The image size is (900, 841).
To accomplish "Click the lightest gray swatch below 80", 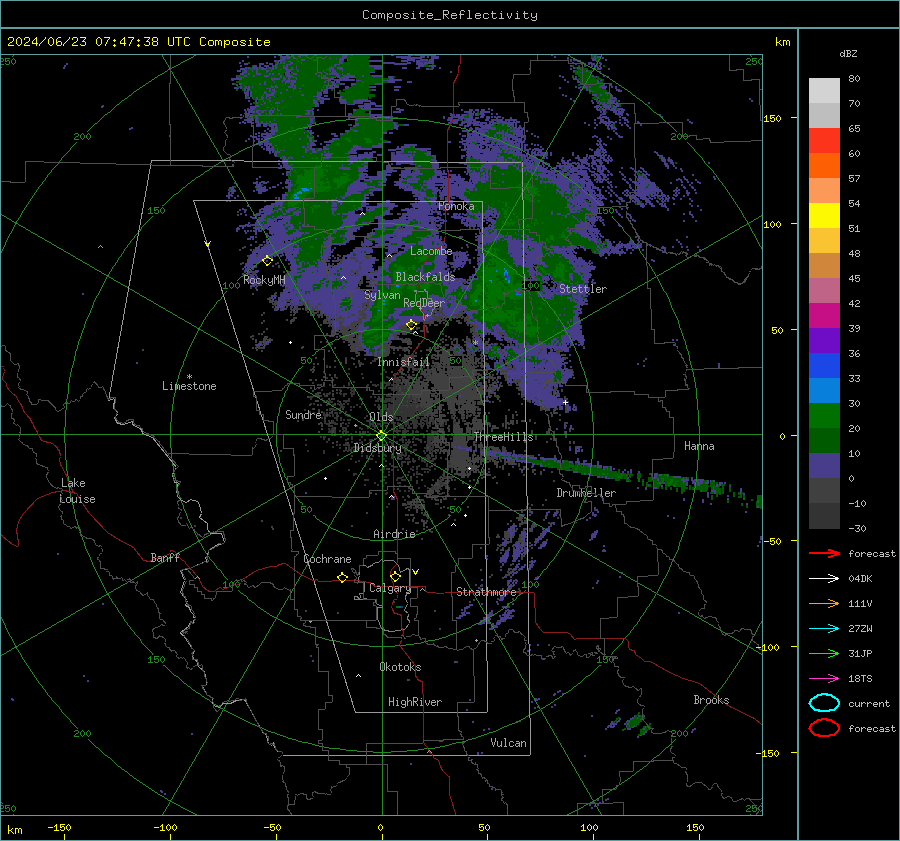I will coord(824,91).
